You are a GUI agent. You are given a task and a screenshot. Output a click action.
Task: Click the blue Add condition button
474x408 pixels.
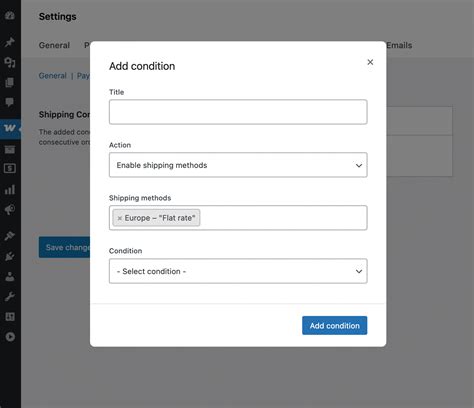(x=334, y=325)
